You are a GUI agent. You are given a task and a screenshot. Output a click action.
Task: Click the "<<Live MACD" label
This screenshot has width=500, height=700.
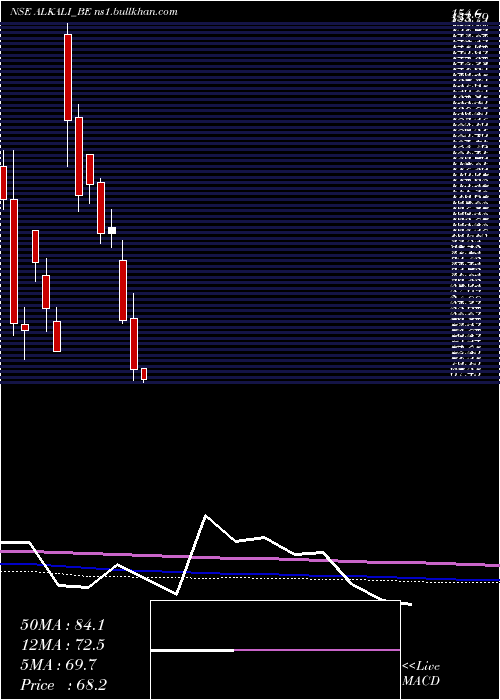pyautogui.click(x=421, y=674)
